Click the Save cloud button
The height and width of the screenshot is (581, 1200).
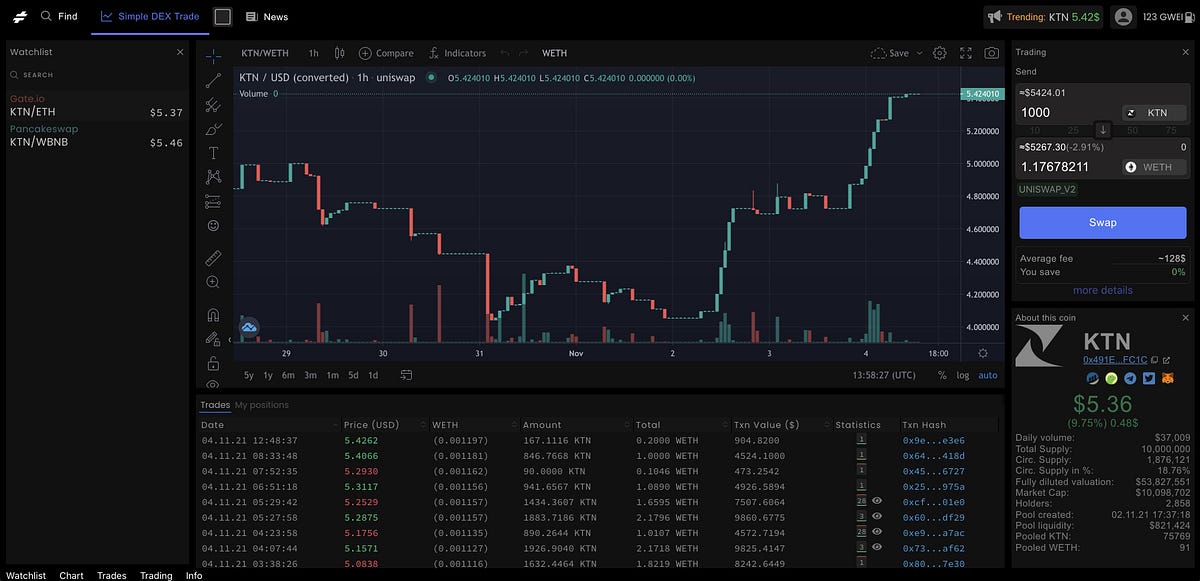click(x=890, y=53)
